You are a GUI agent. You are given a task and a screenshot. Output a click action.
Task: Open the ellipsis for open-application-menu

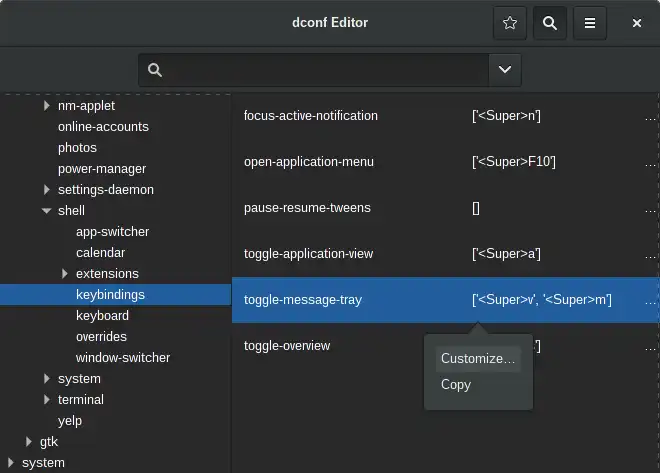tap(650, 164)
